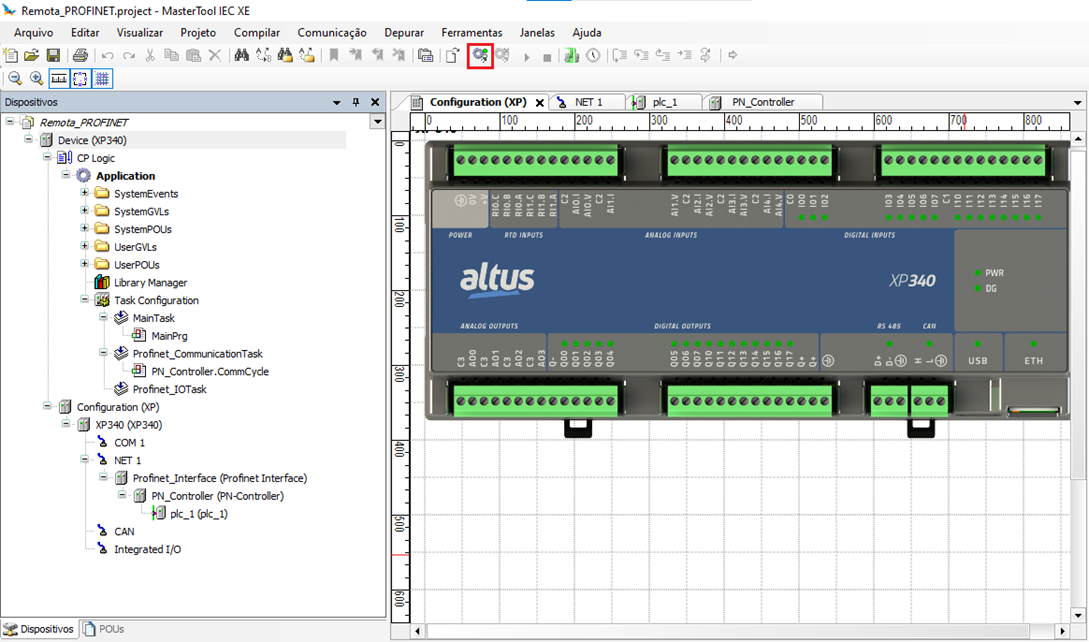The image size is (1089, 642).
Task: Toggle pin on Dispositivos panel
Action: pyautogui.click(x=356, y=102)
